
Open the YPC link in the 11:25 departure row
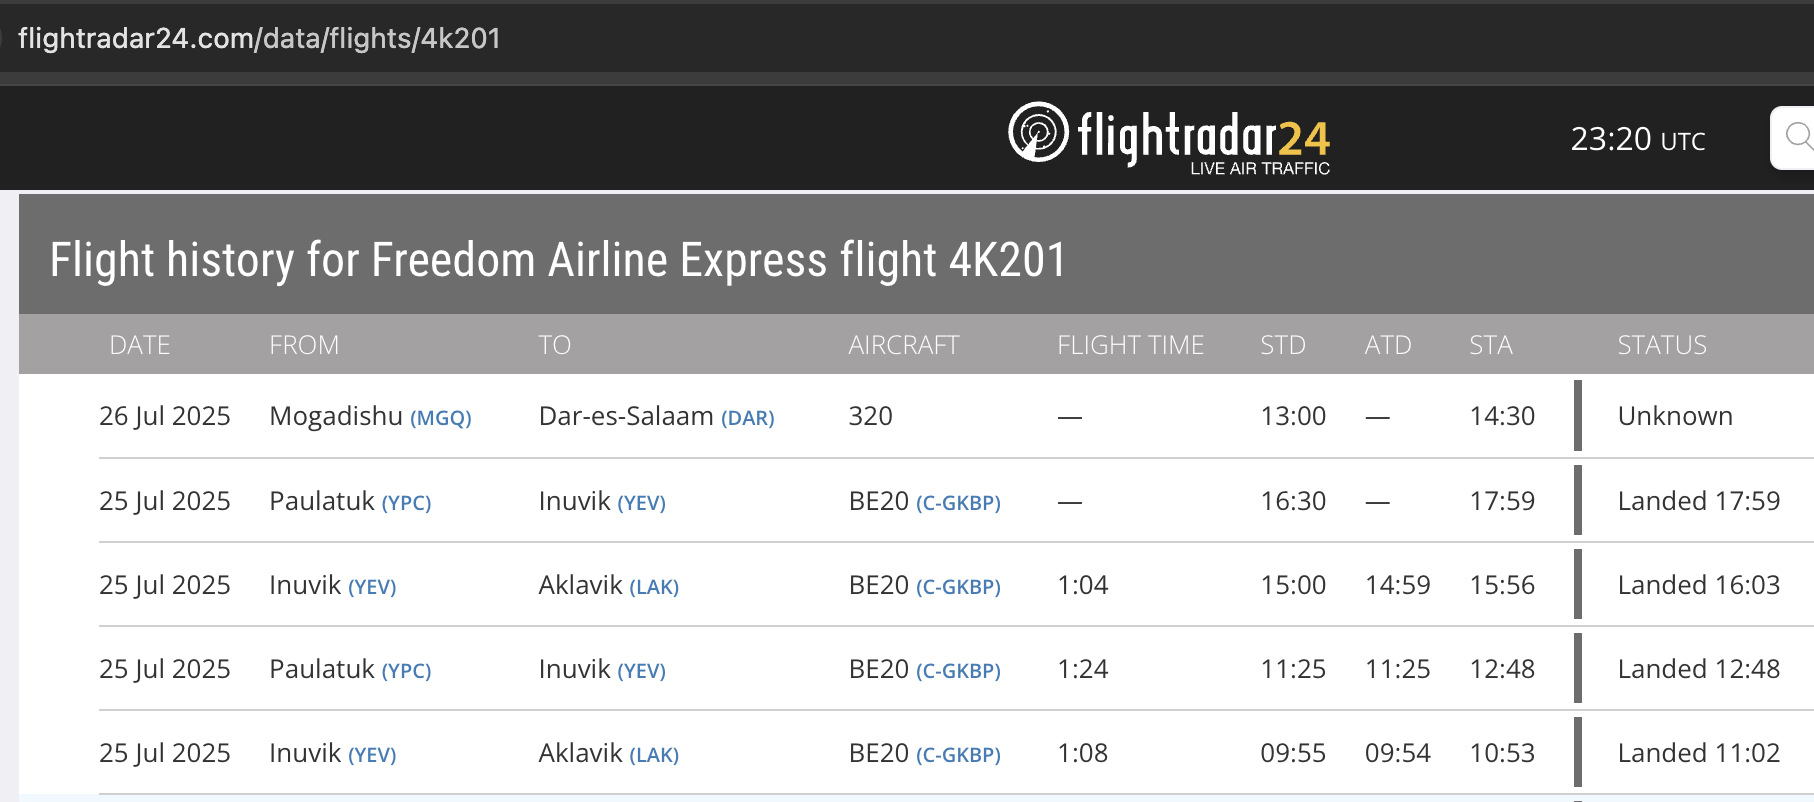[406, 671]
